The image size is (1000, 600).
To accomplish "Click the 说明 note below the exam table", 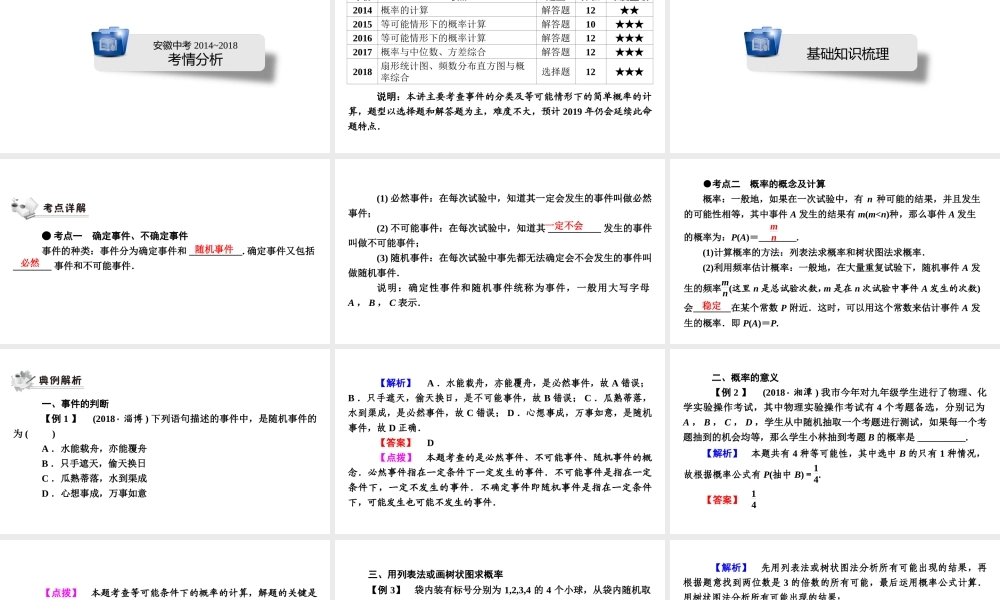I will coord(500,111).
